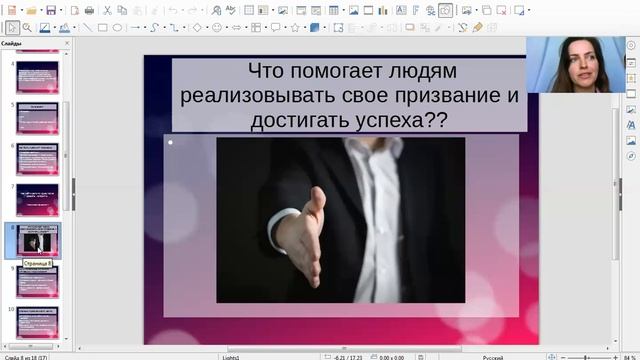Select the Line drawing tool
The image size is (640, 360).
point(87,28)
